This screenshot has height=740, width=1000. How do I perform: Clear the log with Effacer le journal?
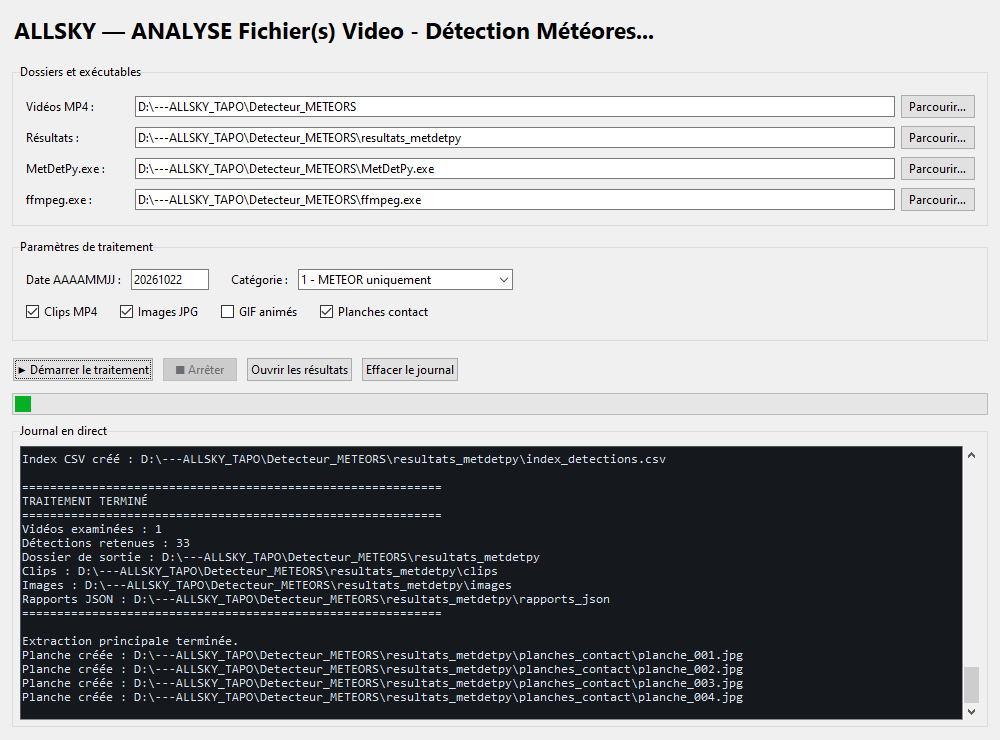(x=409, y=370)
